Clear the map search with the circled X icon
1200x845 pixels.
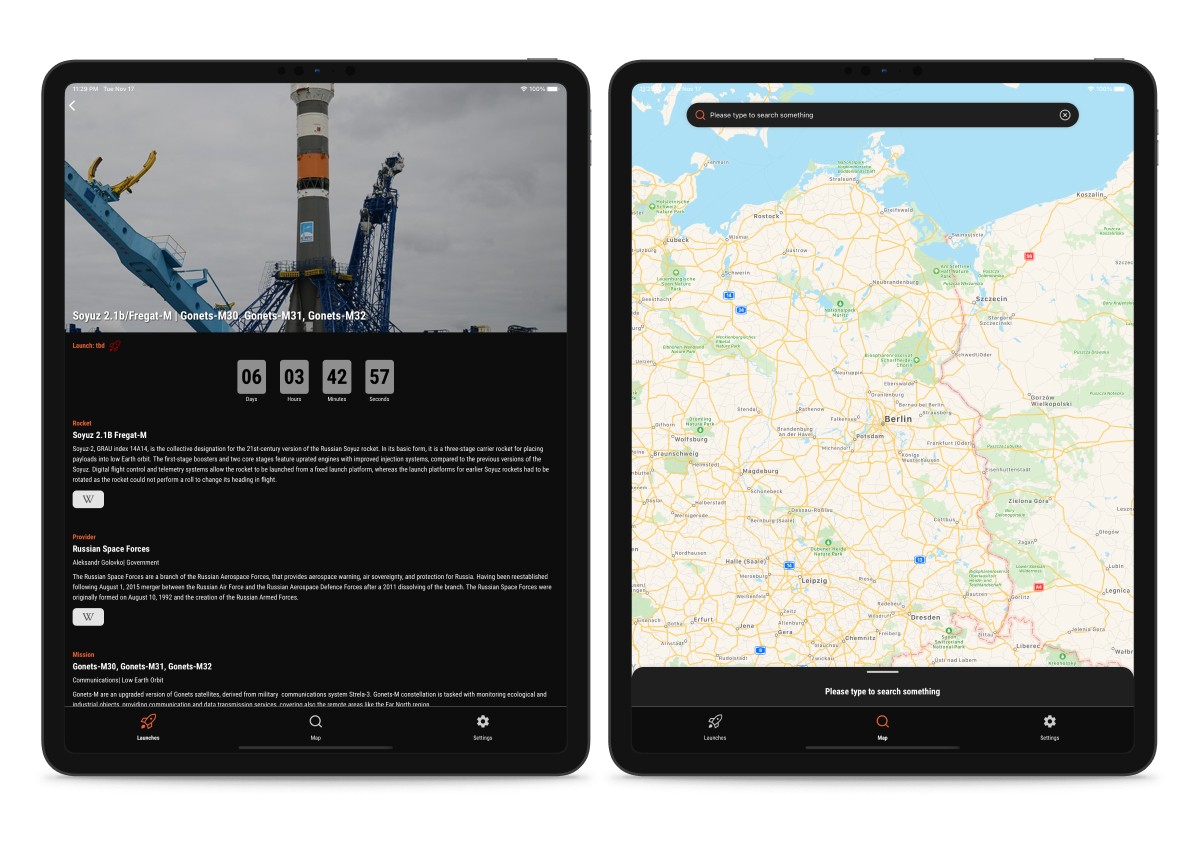(1065, 115)
